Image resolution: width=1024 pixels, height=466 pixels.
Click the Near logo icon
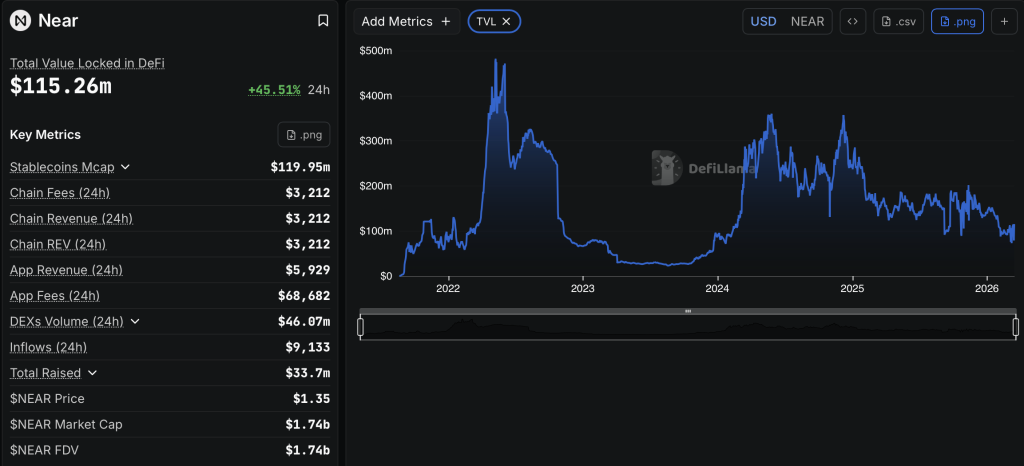click(20, 20)
